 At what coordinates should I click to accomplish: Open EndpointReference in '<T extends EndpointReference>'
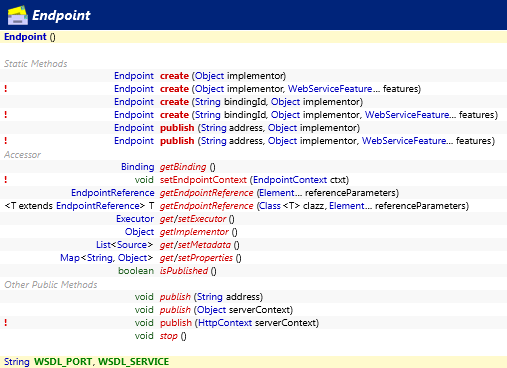tap(98, 206)
